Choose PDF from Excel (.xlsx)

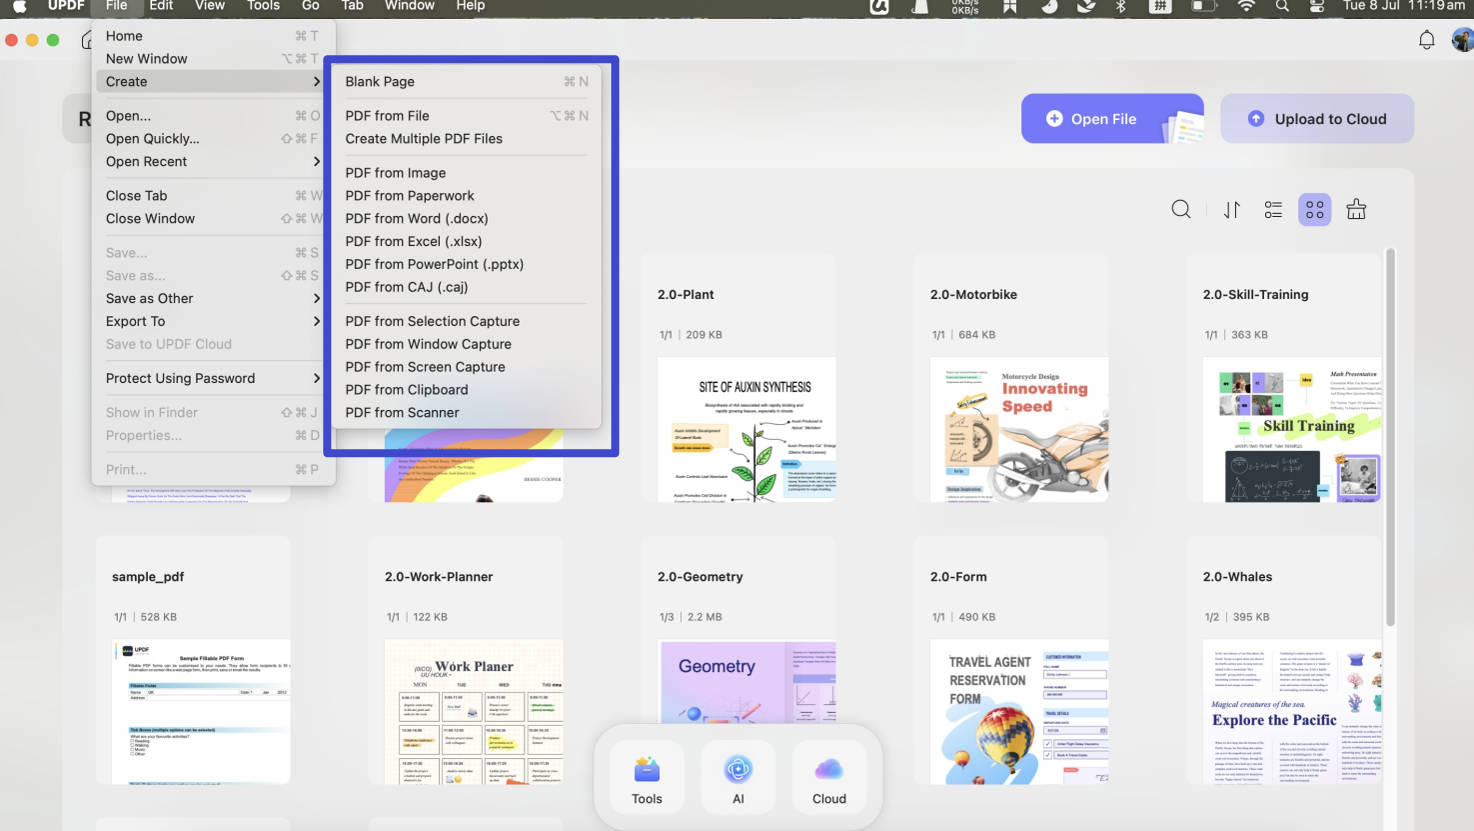click(x=466, y=242)
